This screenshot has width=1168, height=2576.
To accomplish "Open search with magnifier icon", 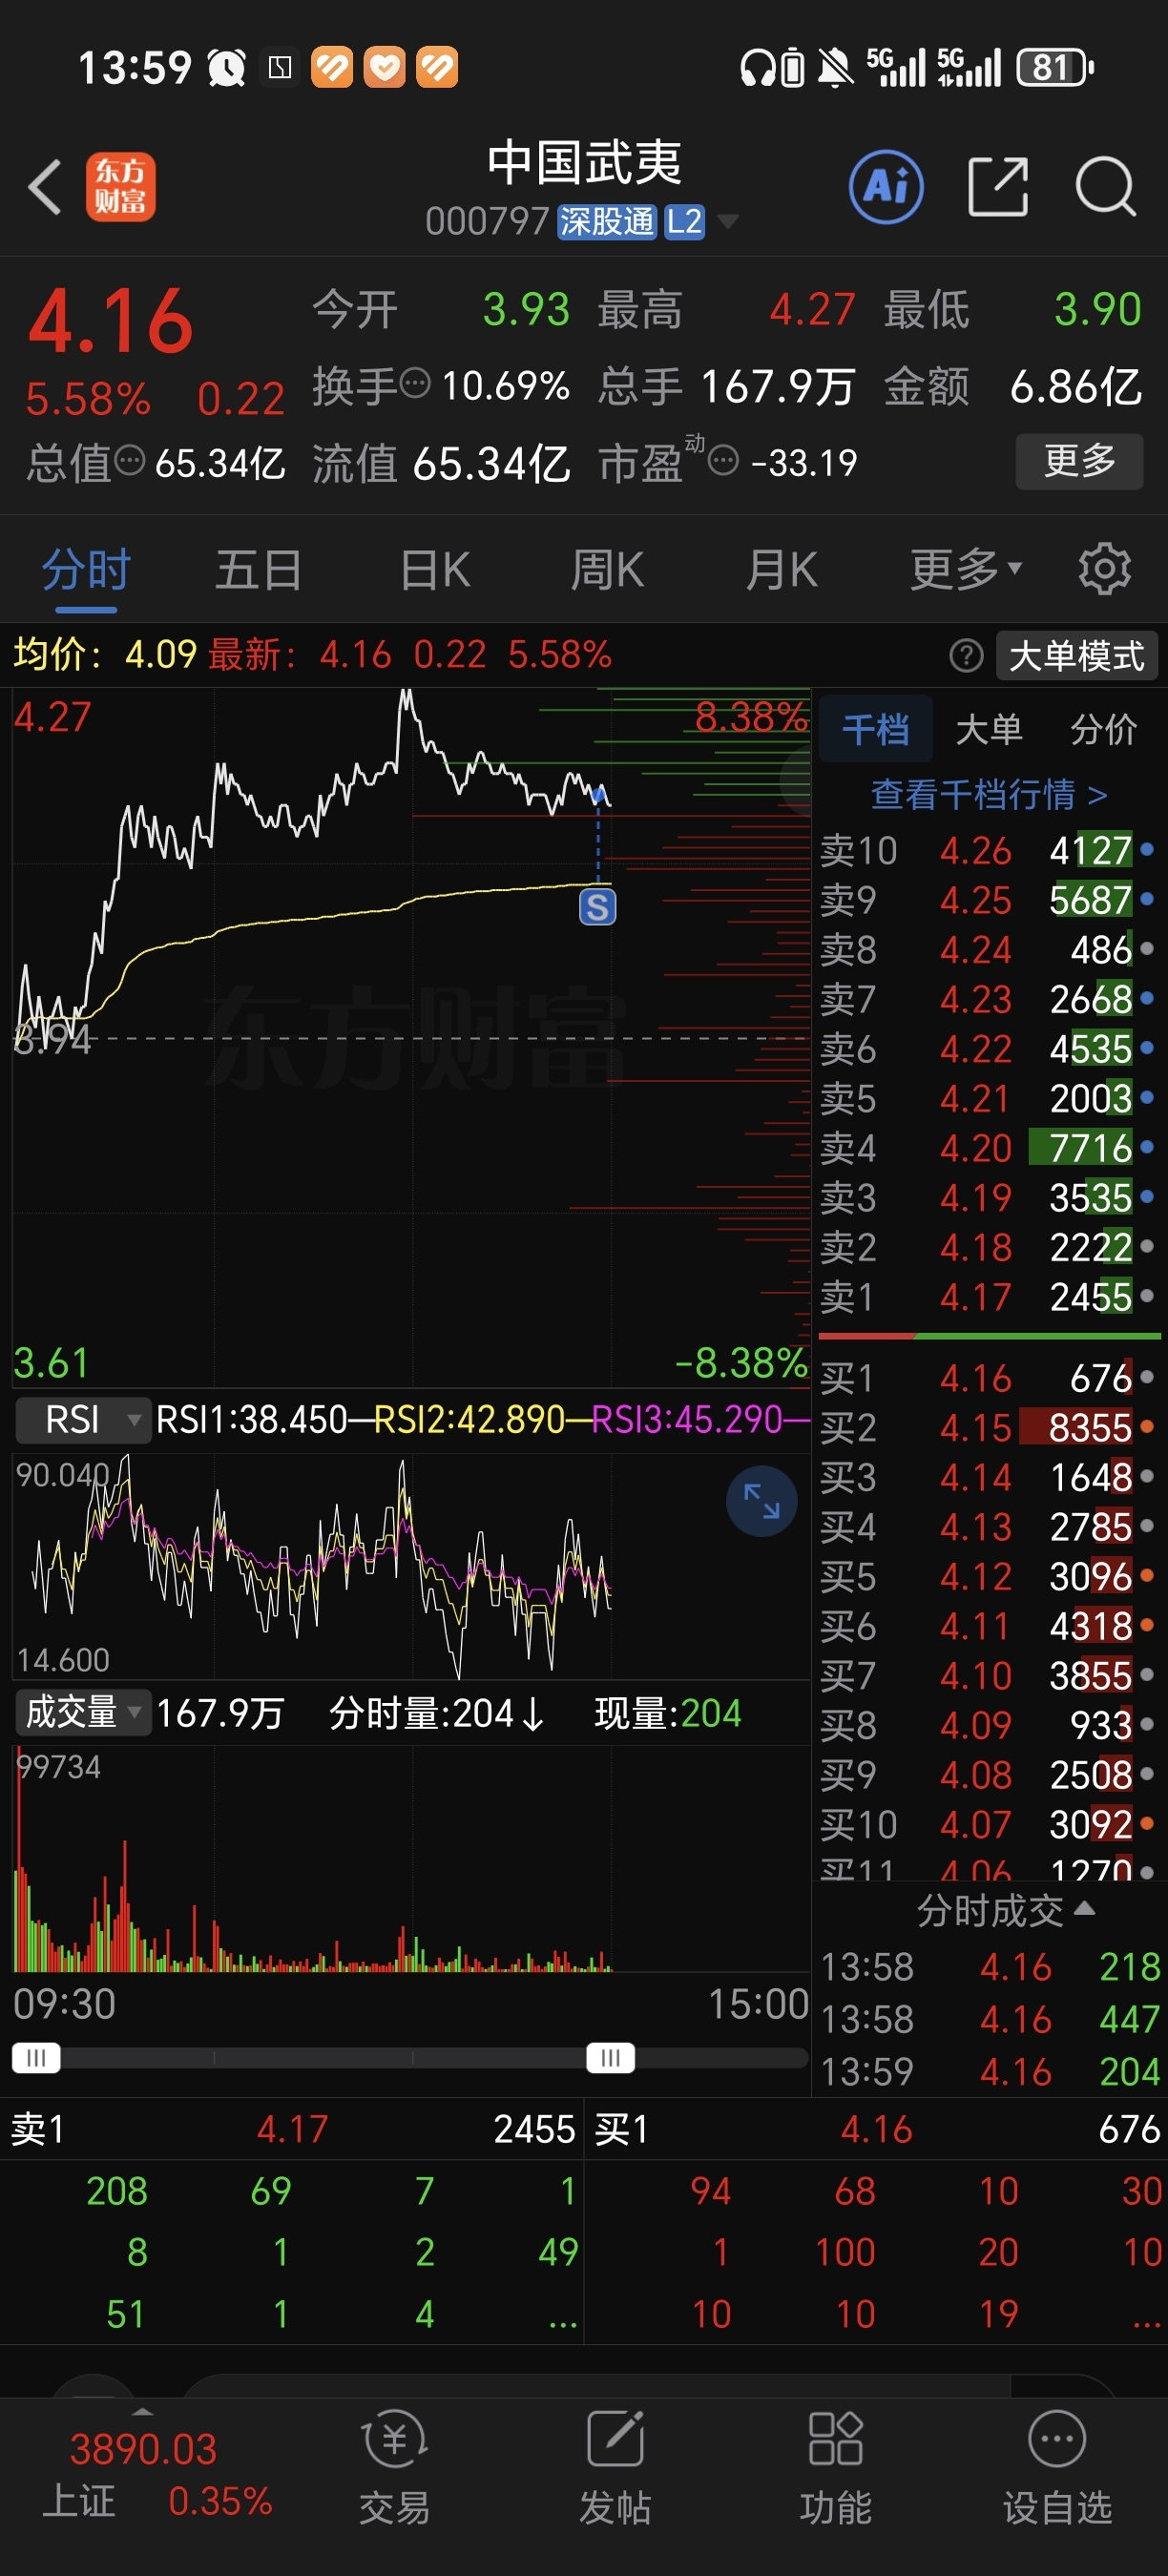I will pos(1105,187).
